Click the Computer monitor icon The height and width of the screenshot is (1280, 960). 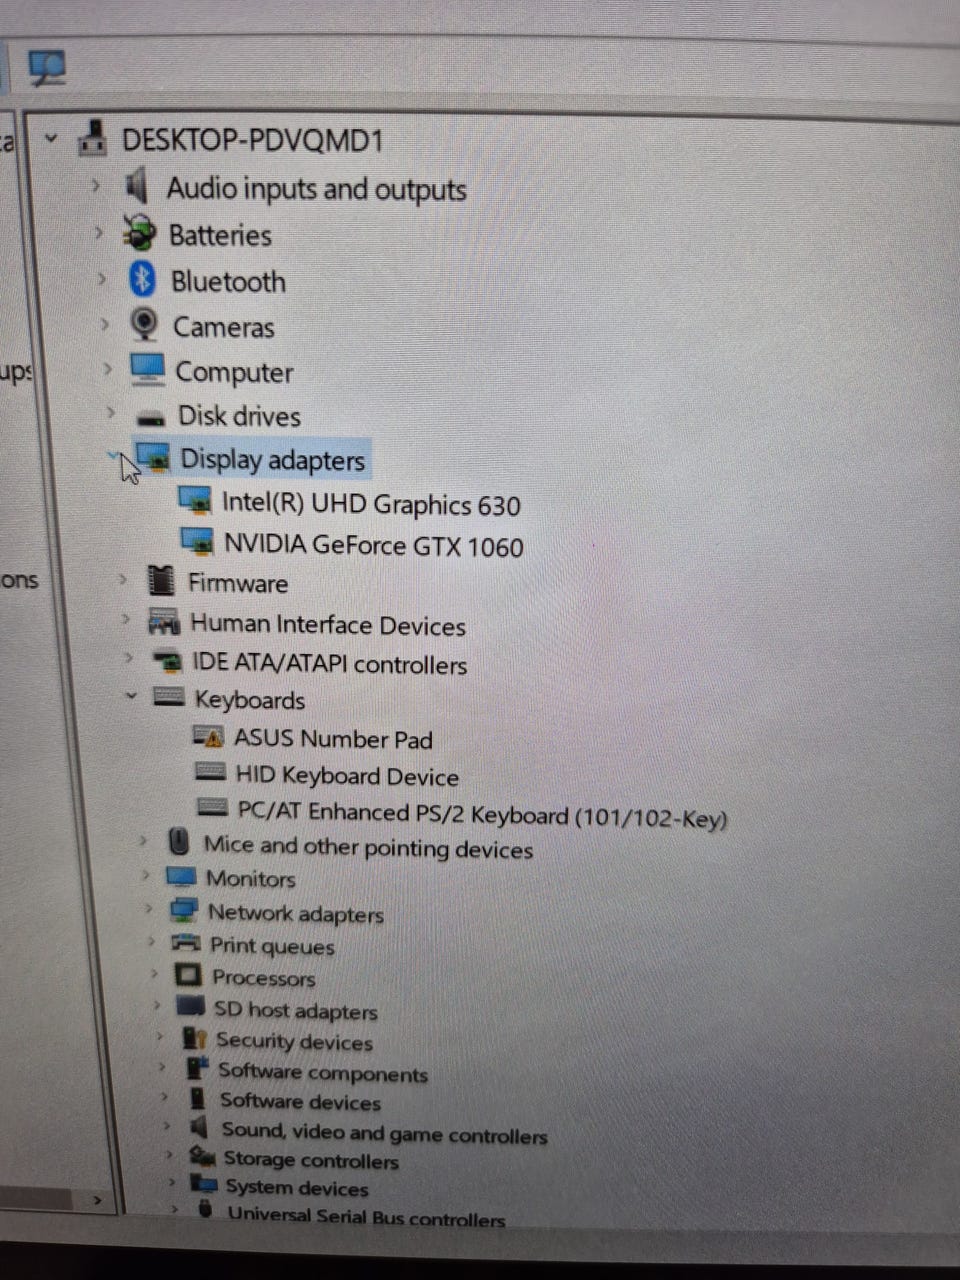(148, 369)
